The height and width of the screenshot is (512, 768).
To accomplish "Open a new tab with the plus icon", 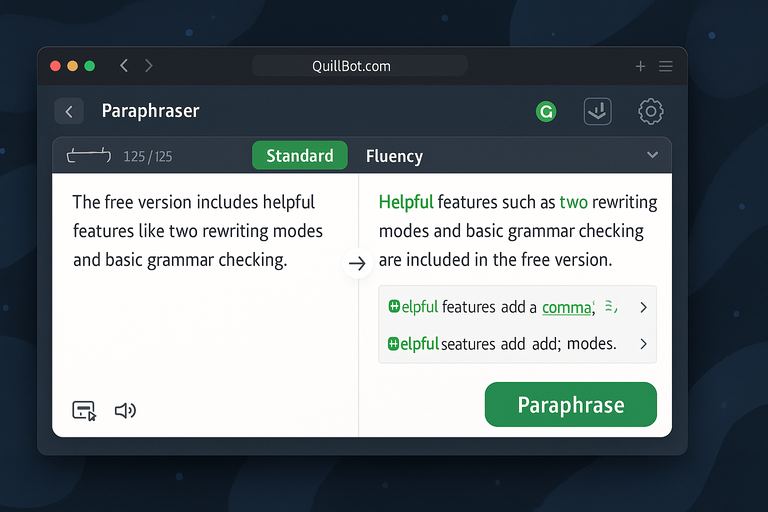I will coord(640,66).
